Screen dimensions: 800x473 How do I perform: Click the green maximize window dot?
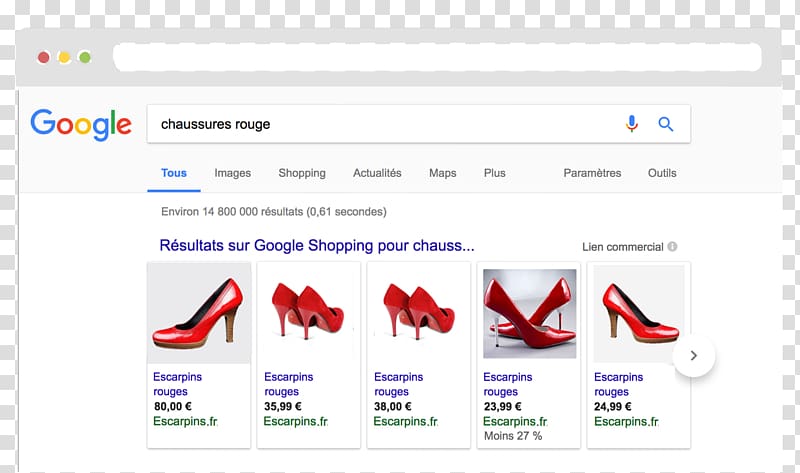[85, 58]
